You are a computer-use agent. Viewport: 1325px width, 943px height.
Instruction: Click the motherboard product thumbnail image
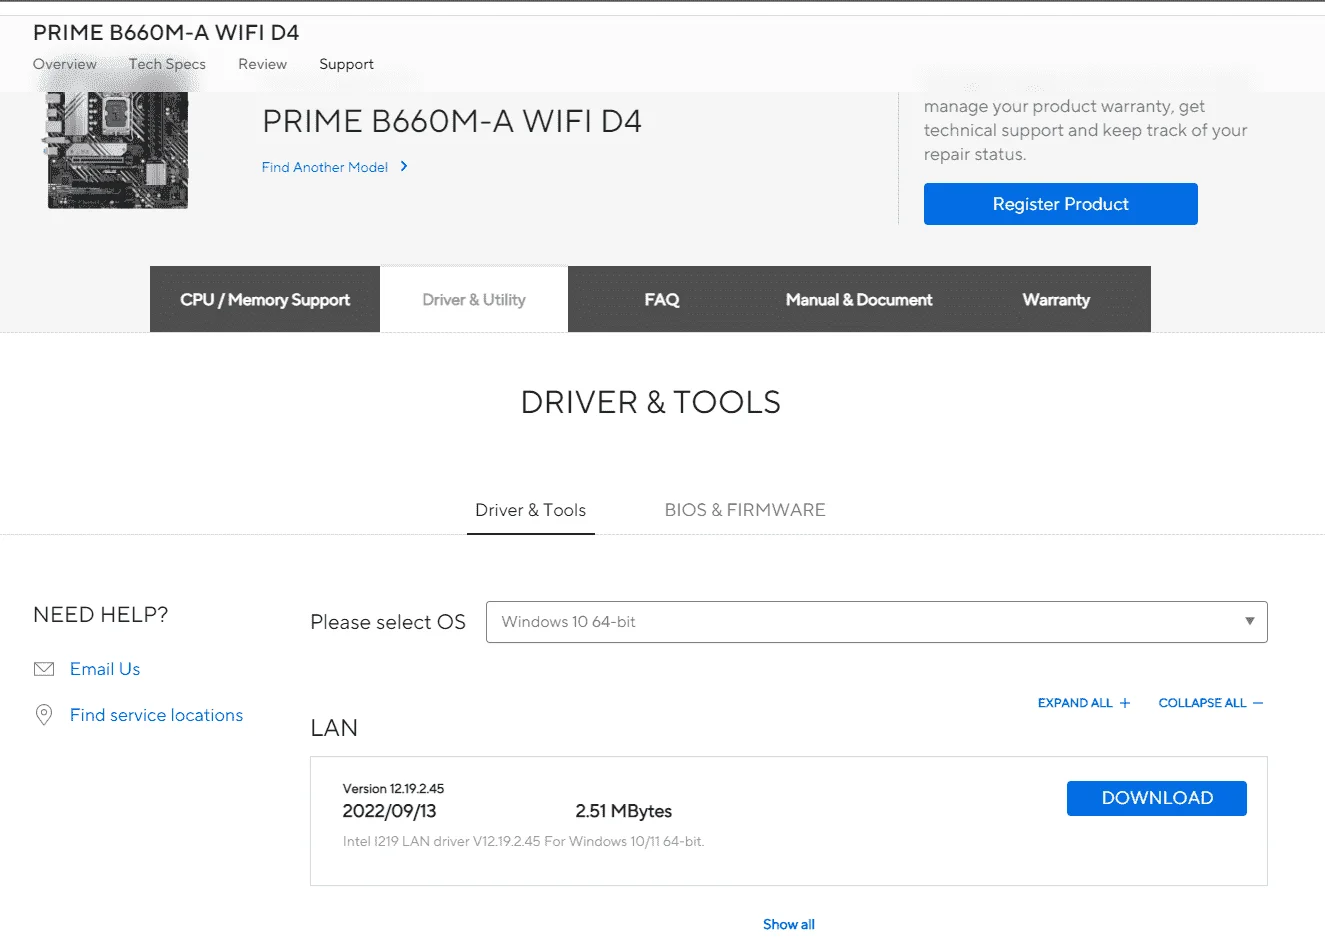(x=116, y=150)
